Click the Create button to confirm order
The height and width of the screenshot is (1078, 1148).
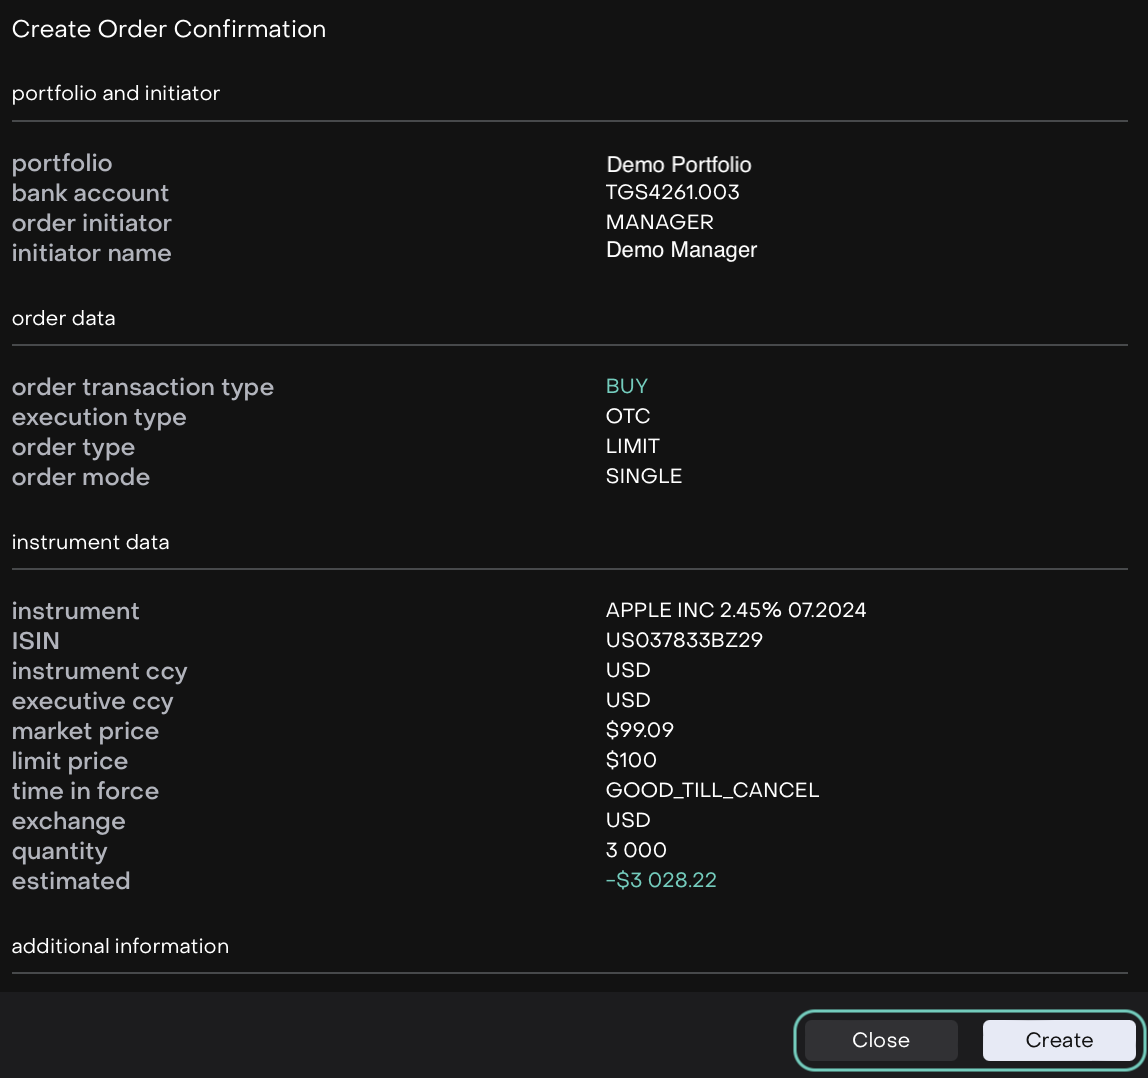tap(1059, 1040)
